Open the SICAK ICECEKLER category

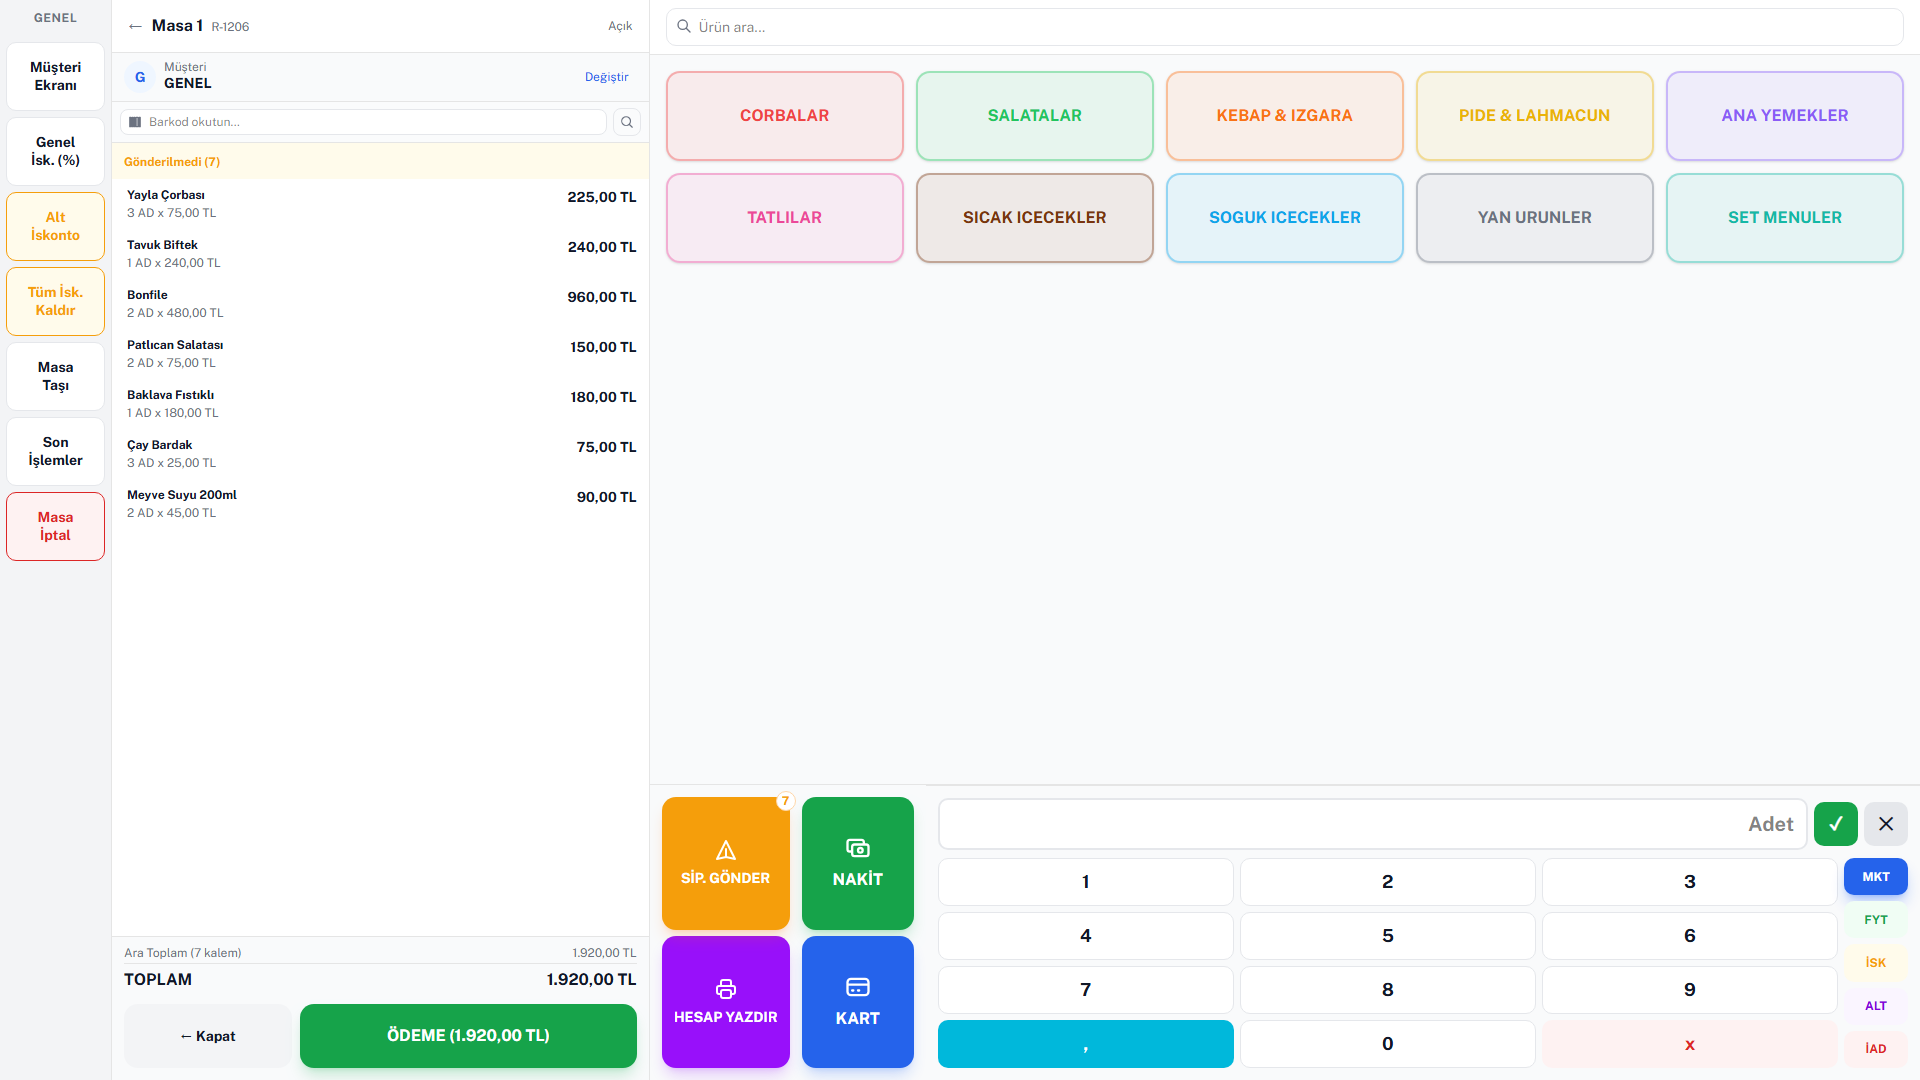tap(1035, 218)
